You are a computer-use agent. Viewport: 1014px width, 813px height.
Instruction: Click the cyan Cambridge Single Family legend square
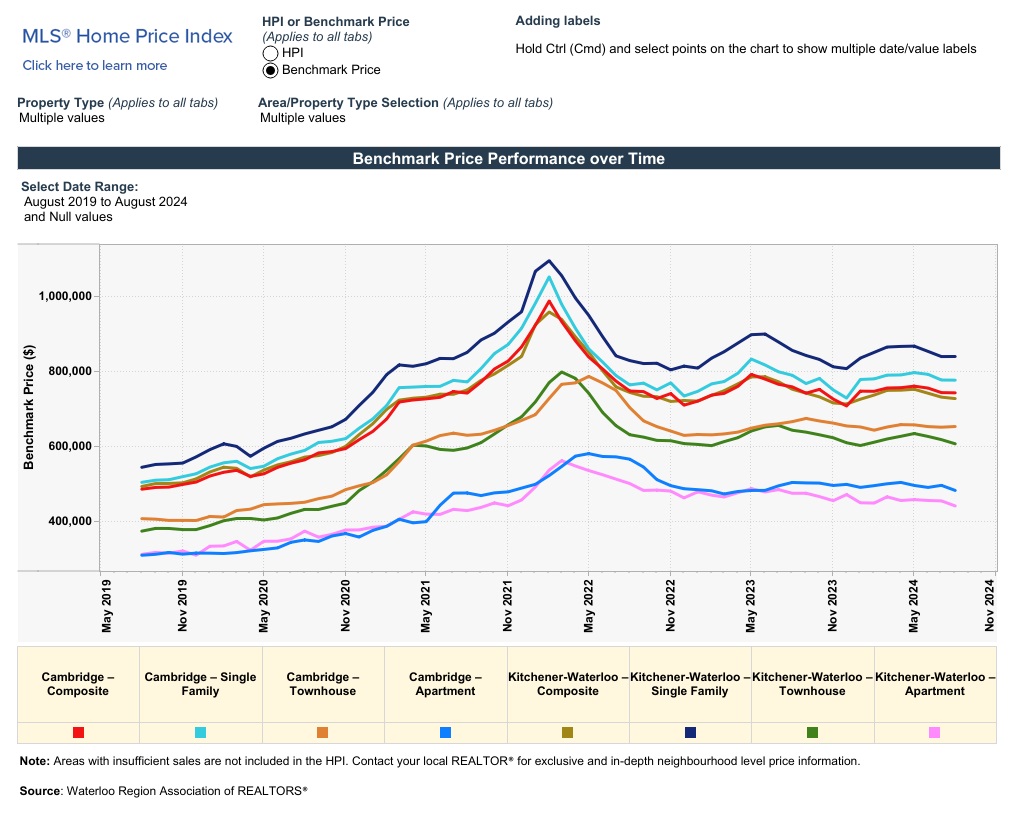point(200,733)
